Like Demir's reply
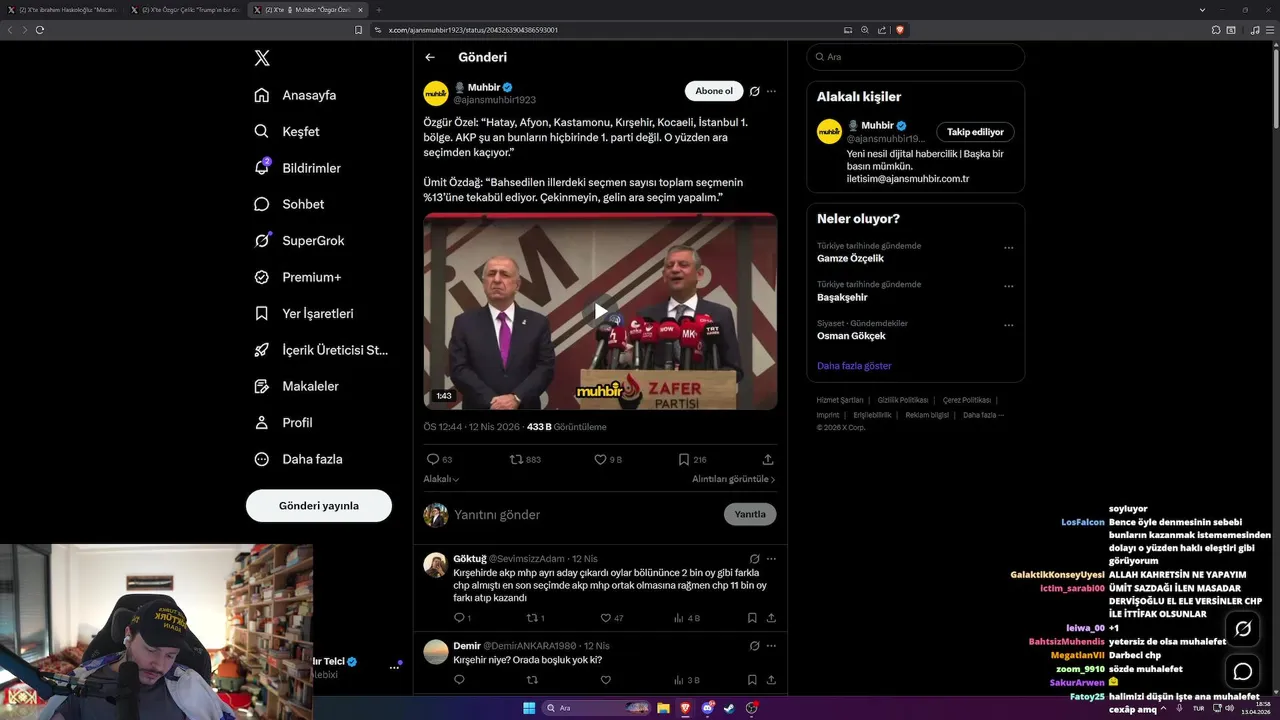Viewport: 1280px width, 720px height. click(606, 680)
